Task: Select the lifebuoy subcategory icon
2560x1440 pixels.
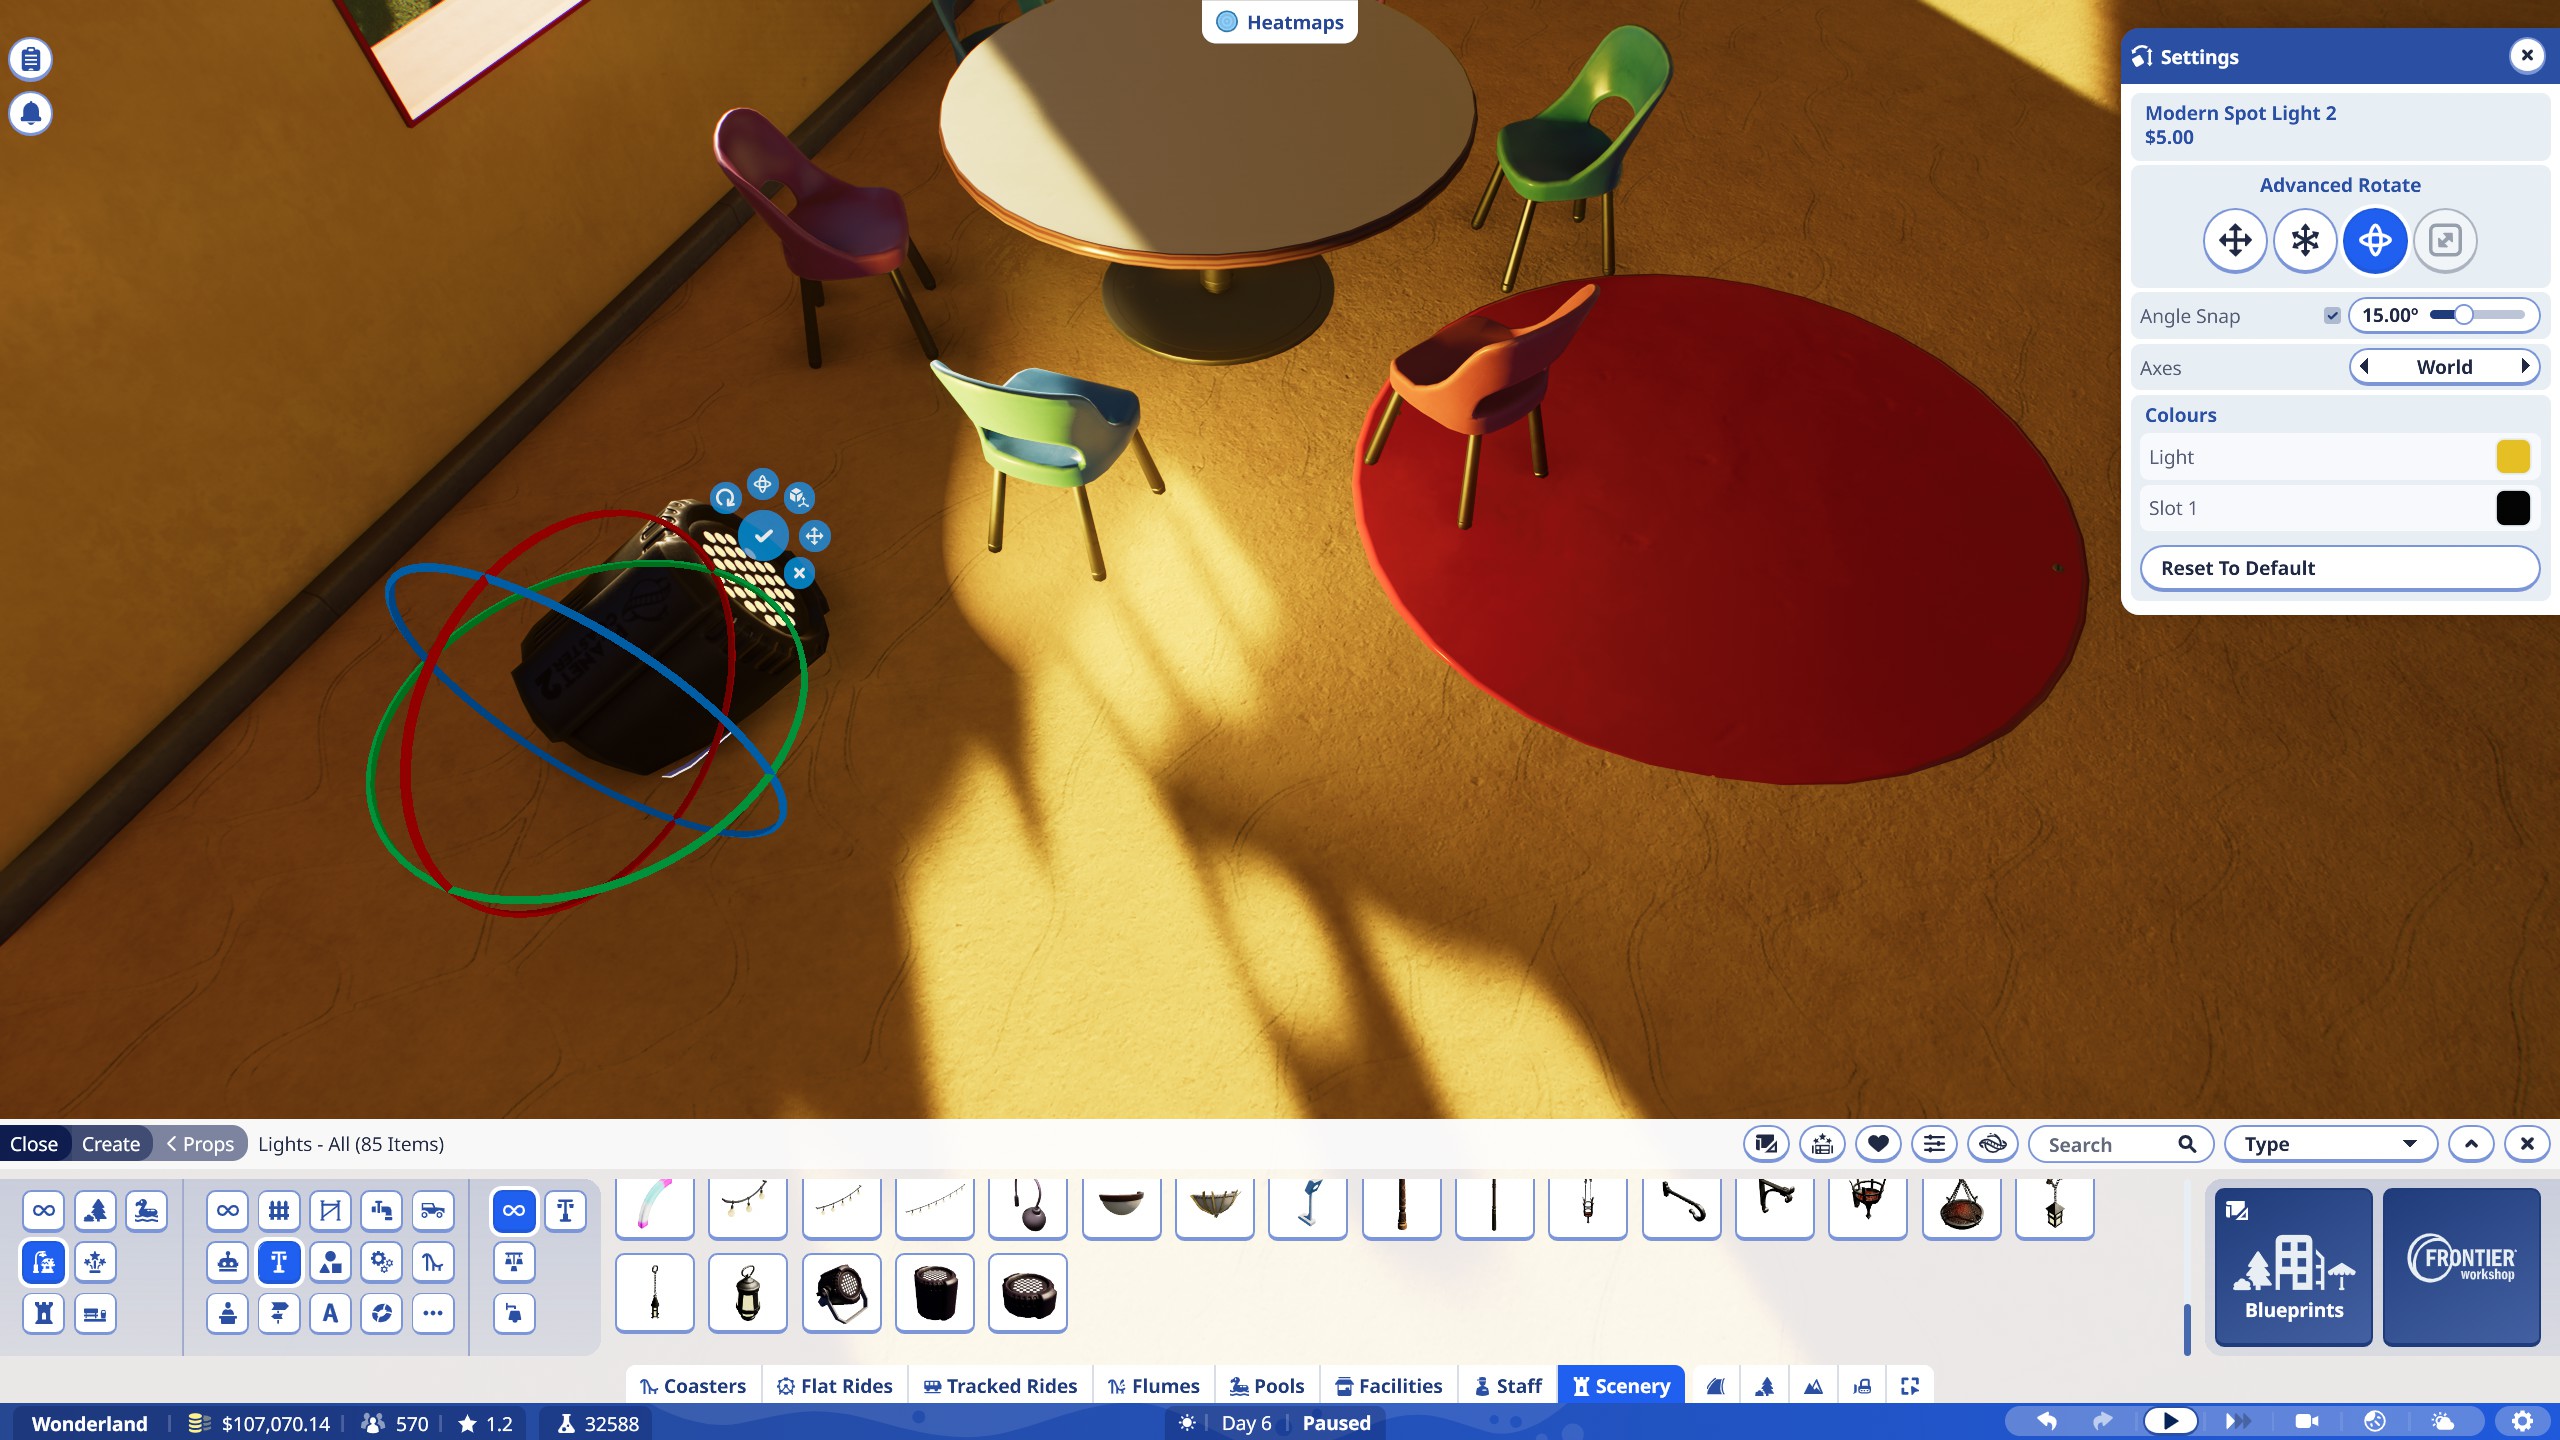Action: [381, 1314]
